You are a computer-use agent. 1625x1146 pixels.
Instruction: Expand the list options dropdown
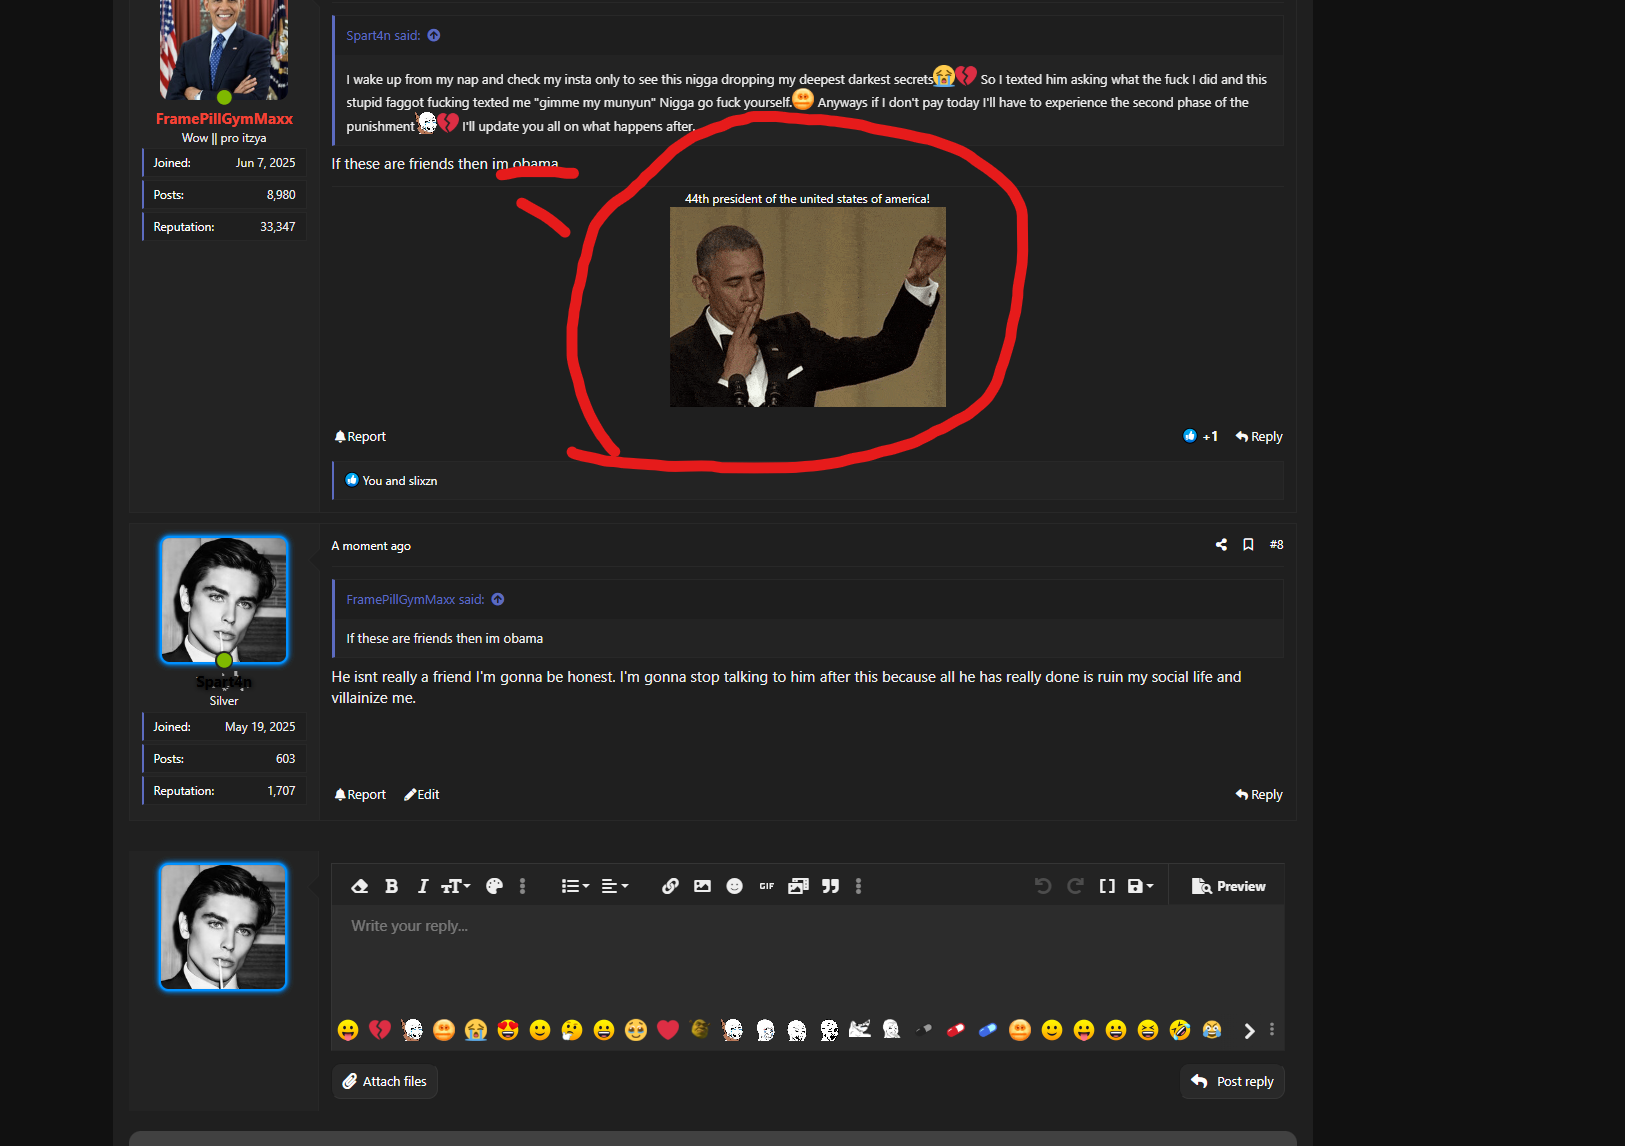click(x=575, y=886)
